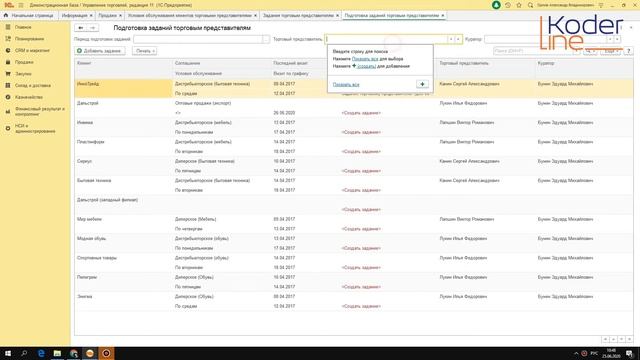Click the standalone Показать все link beside plus button
This screenshot has height=360, width=640.
click(346, 84)
